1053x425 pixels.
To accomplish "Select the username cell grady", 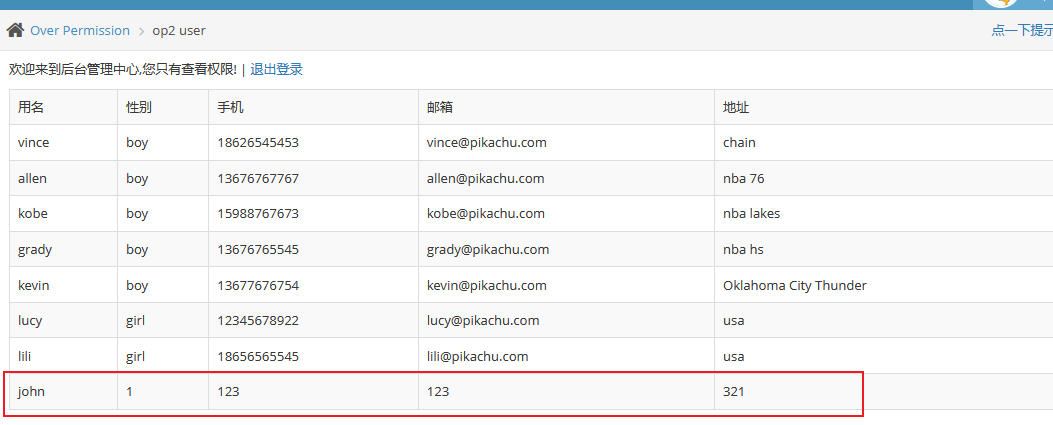I will click(x=35, y=250).
